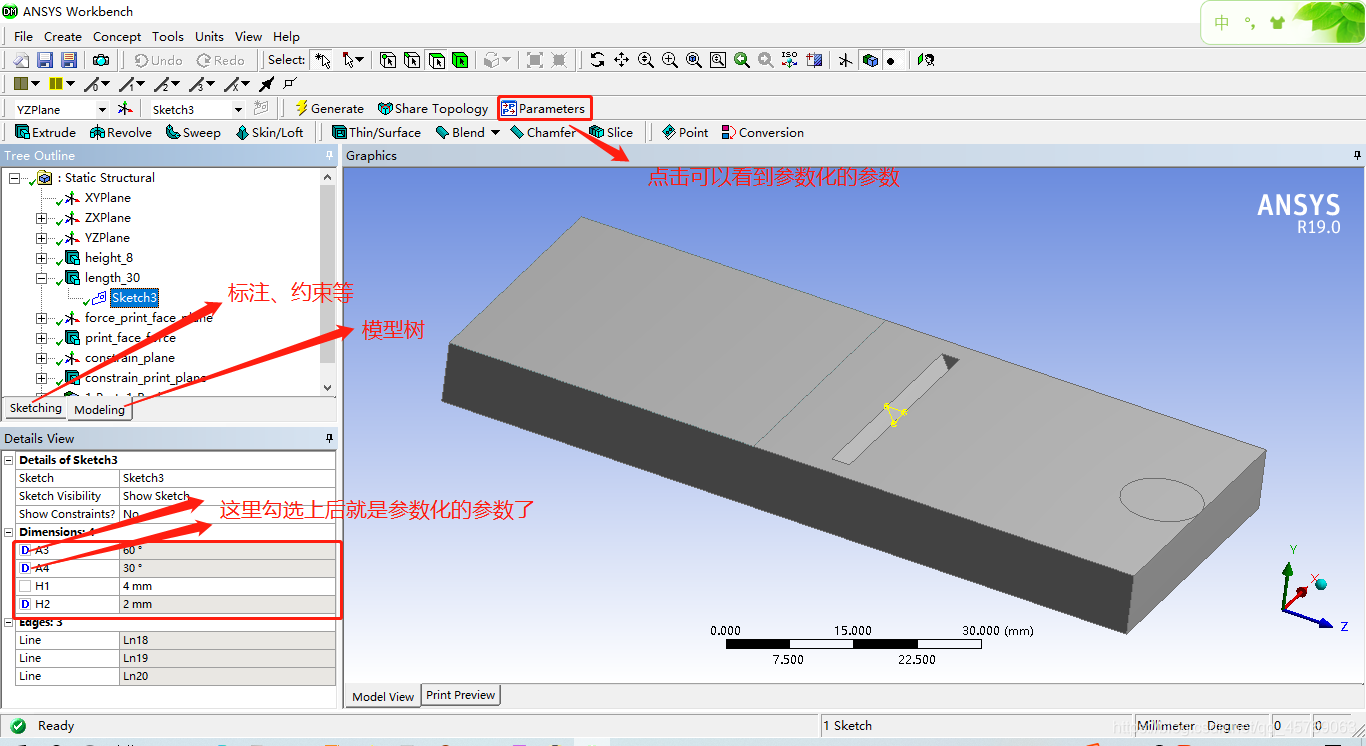Open the Create menu

point(63,36)
